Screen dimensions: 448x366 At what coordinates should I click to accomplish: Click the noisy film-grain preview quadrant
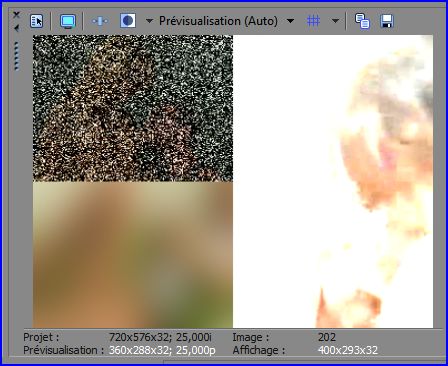point(133,108)
